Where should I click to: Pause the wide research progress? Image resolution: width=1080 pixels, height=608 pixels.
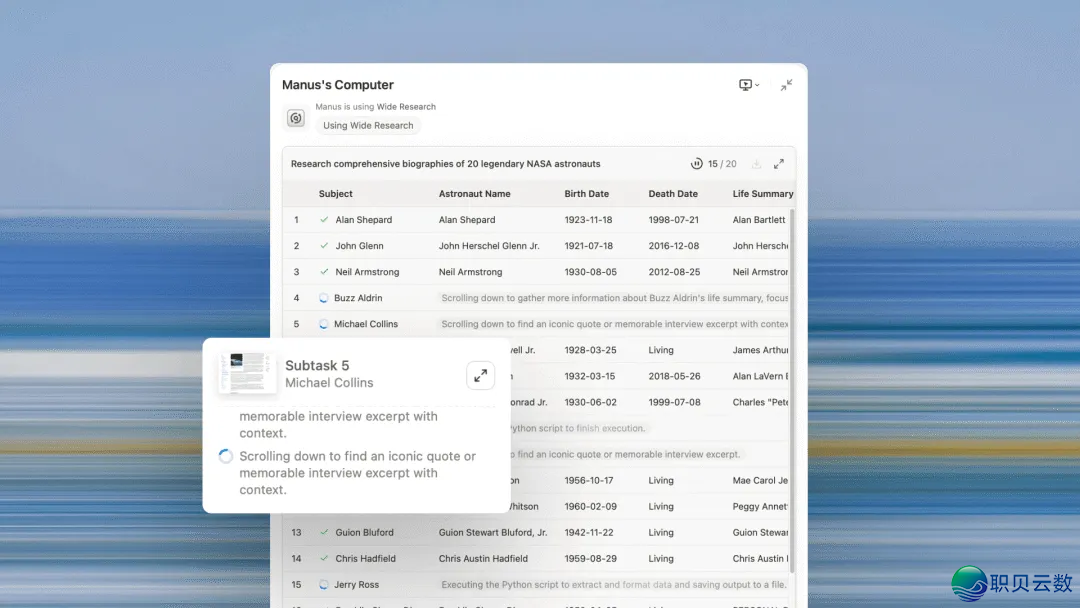tap(697, 164)
